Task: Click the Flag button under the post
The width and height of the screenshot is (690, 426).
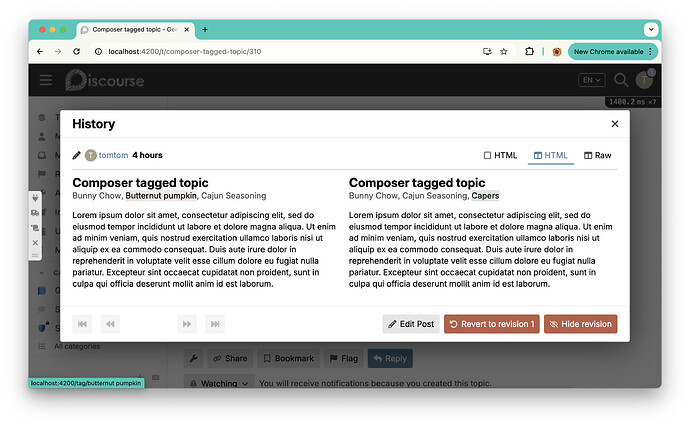Action: (x=344, y=358)
